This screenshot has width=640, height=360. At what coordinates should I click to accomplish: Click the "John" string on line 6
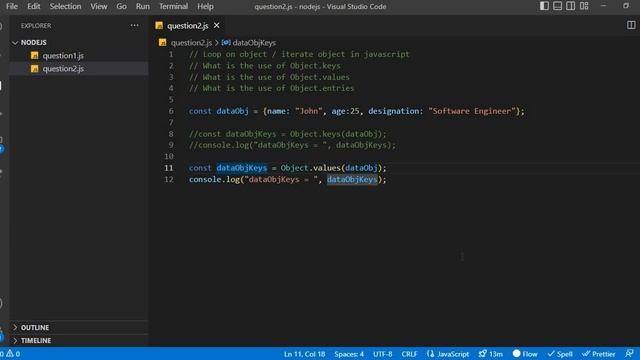309,111
